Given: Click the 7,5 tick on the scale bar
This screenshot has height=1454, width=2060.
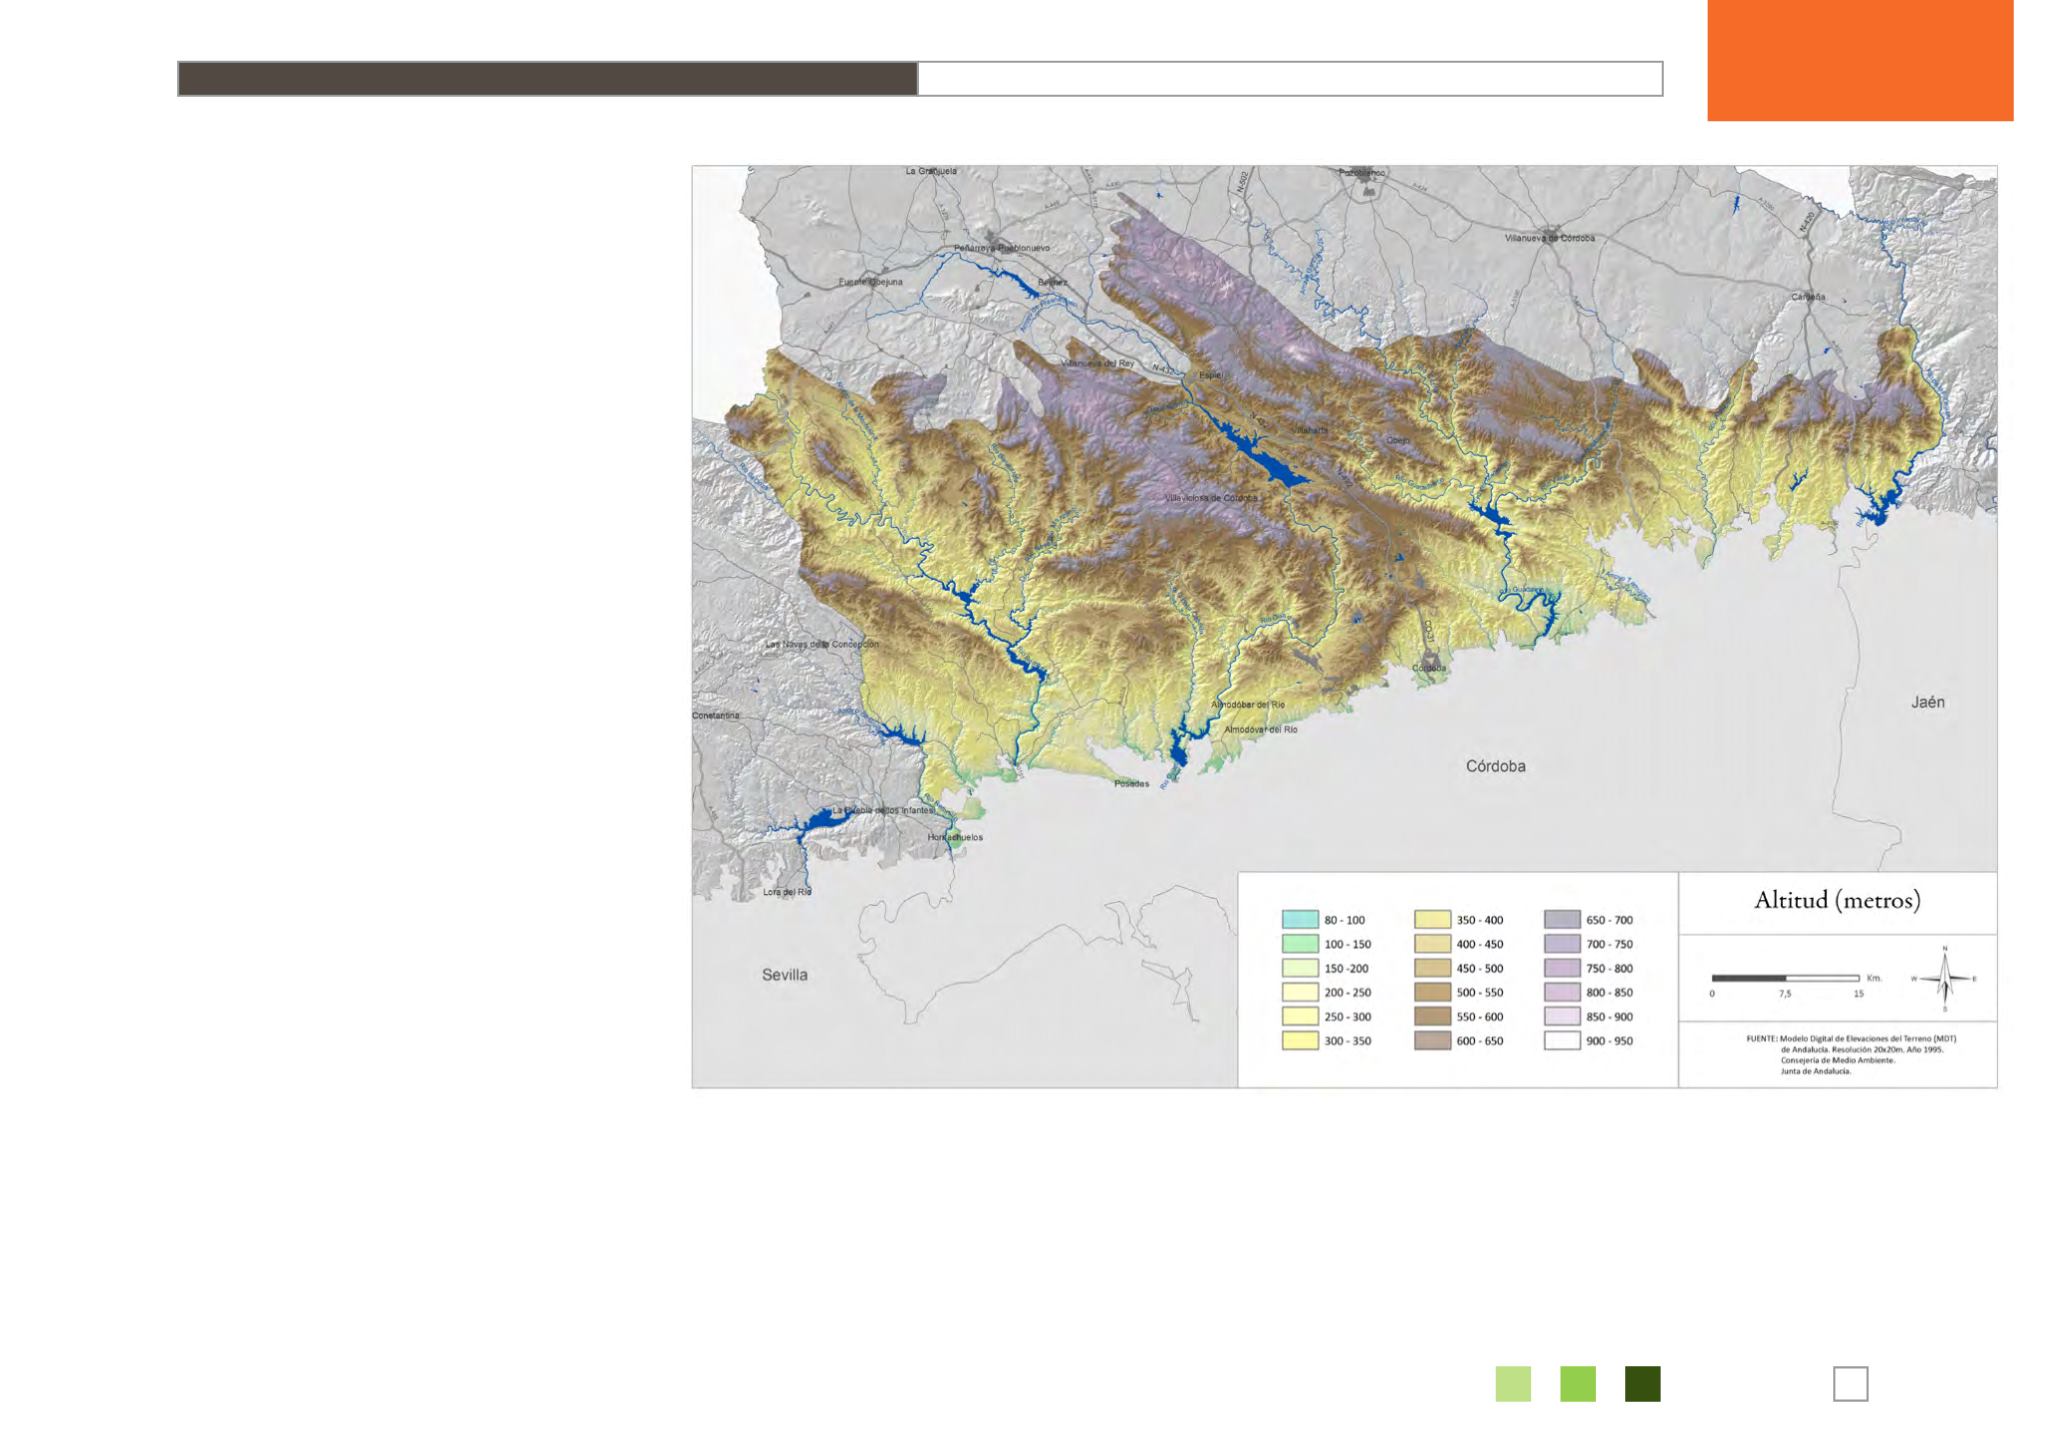Looking at the screenshot, I should [1785, 994].
